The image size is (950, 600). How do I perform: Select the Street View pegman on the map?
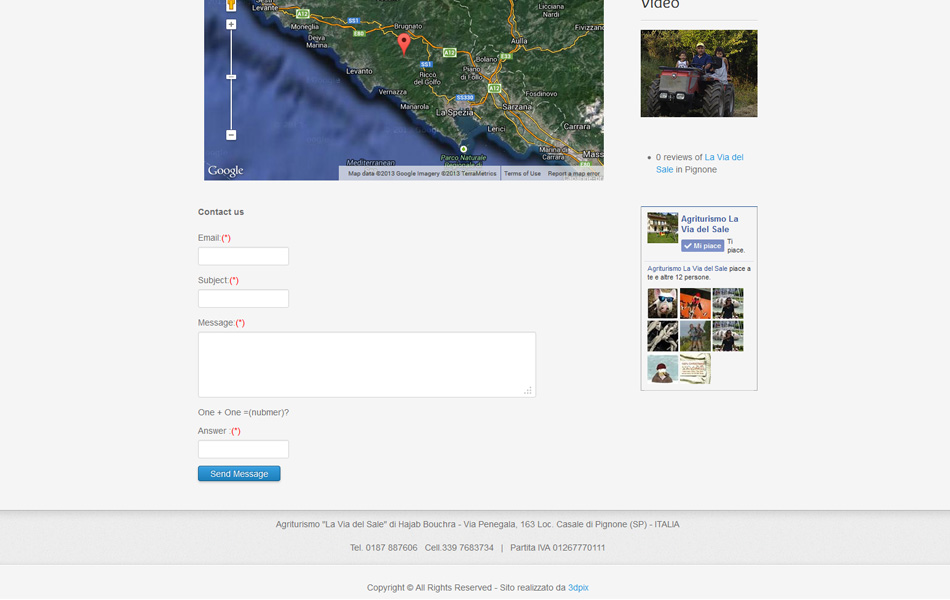[231, 5]
